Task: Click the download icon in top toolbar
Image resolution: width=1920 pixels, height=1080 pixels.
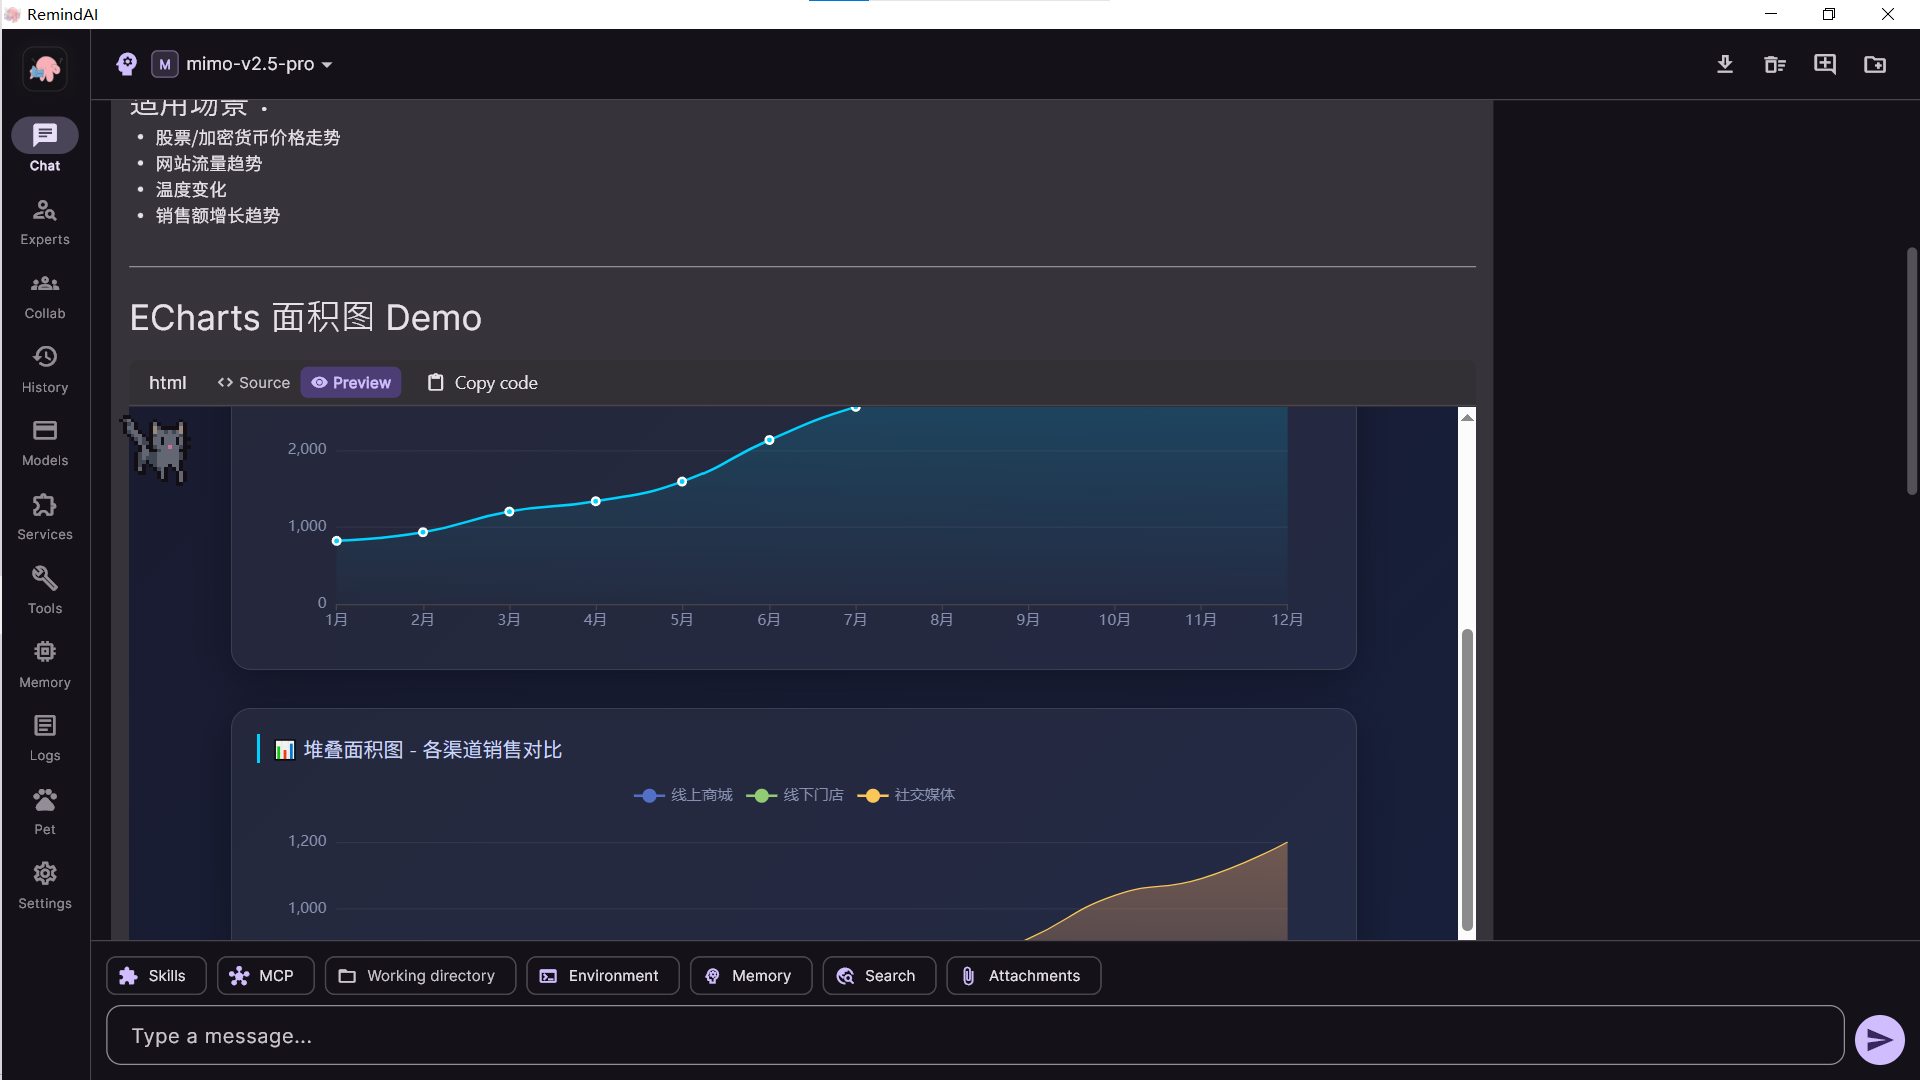Action: click(x=1725, y=64)
